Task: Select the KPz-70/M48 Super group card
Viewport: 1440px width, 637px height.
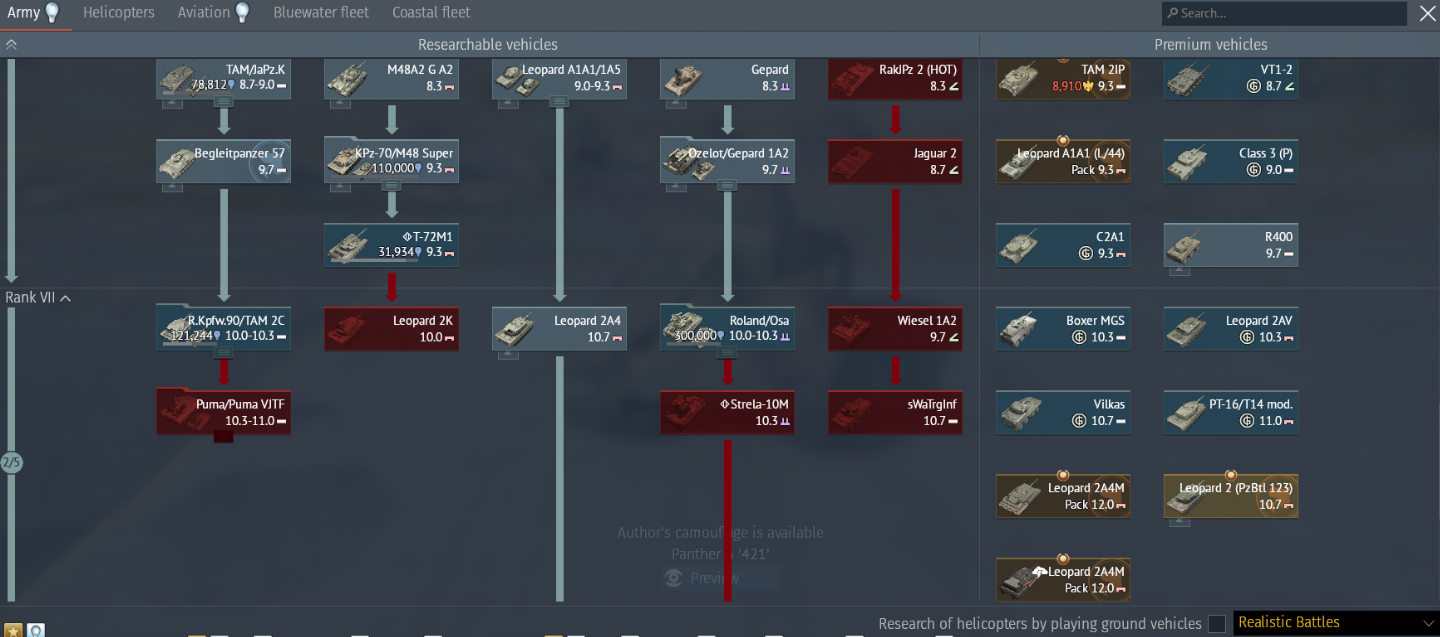Action: (x=392, y=161)
